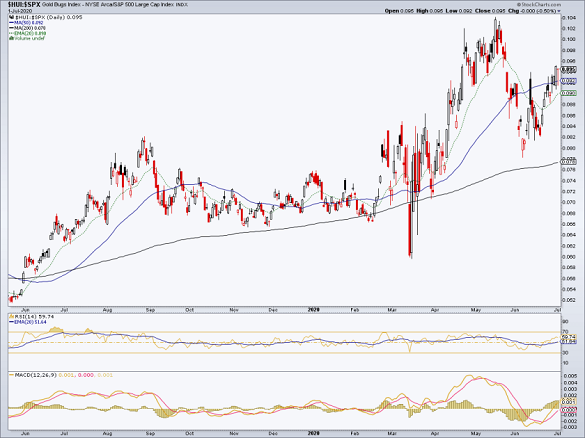Click the candlestick icon beside $HUI:$SPX (Daily)

12,18
